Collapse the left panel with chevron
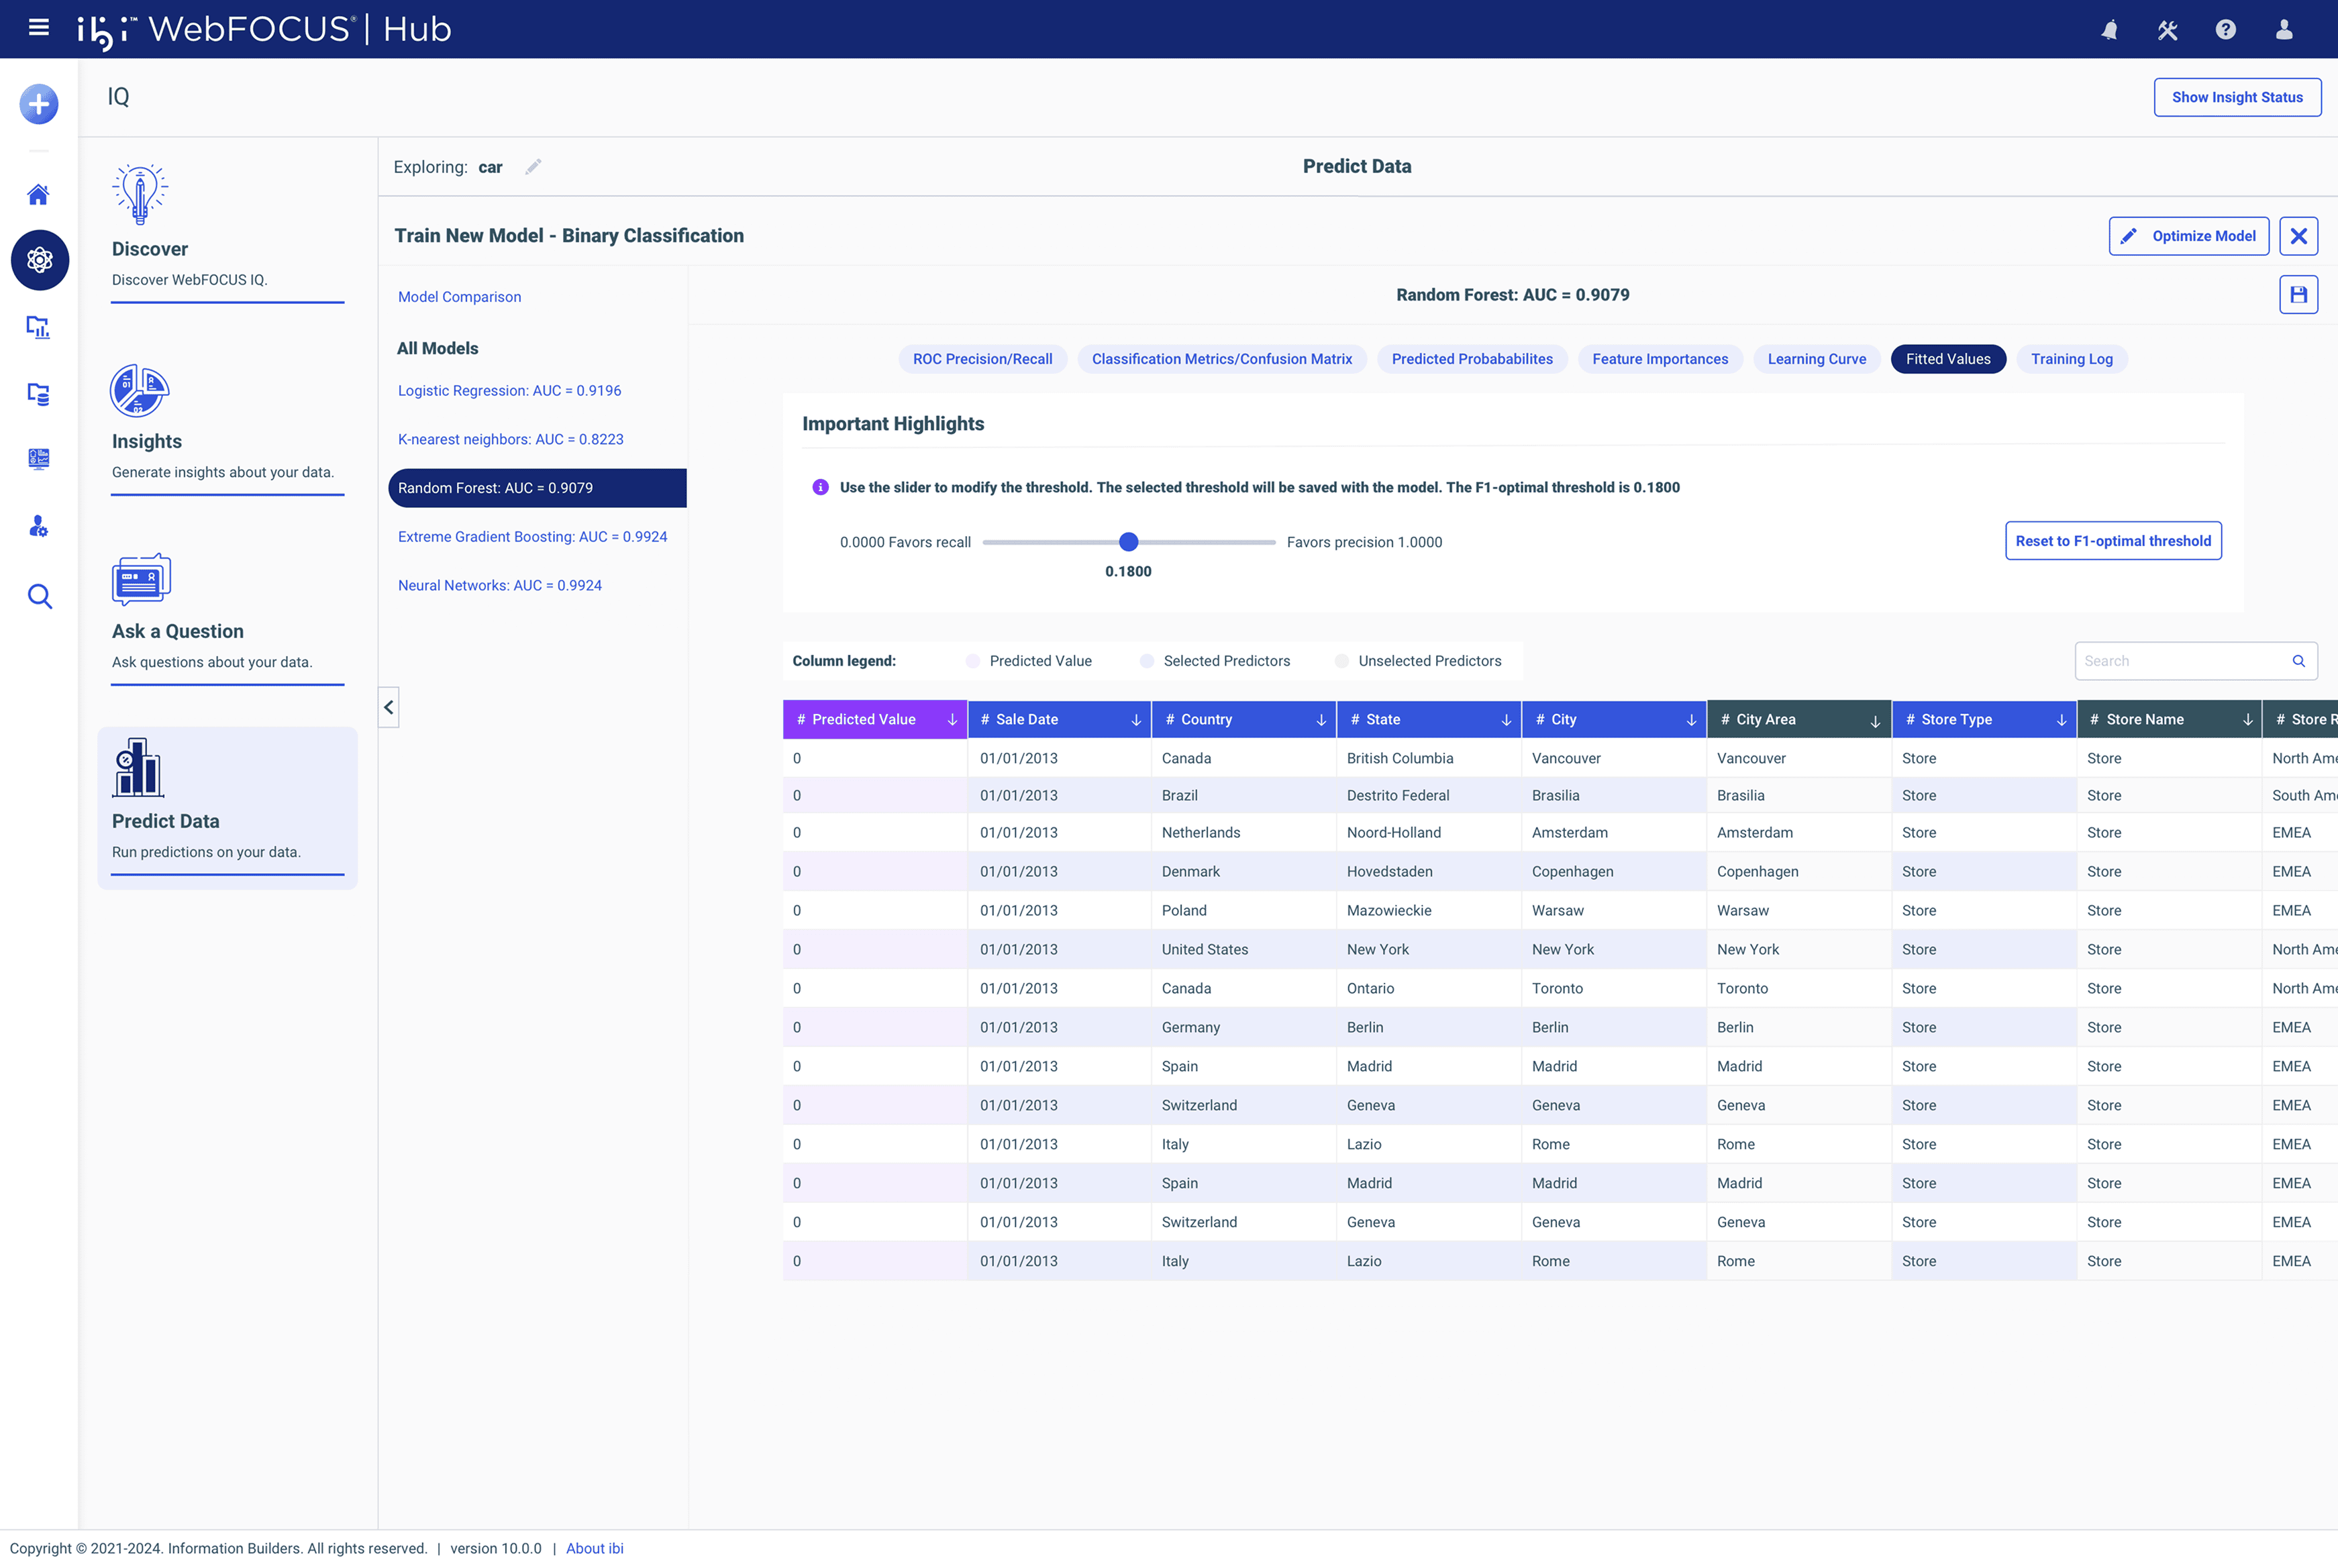2338x1568 pixels. 389,707
